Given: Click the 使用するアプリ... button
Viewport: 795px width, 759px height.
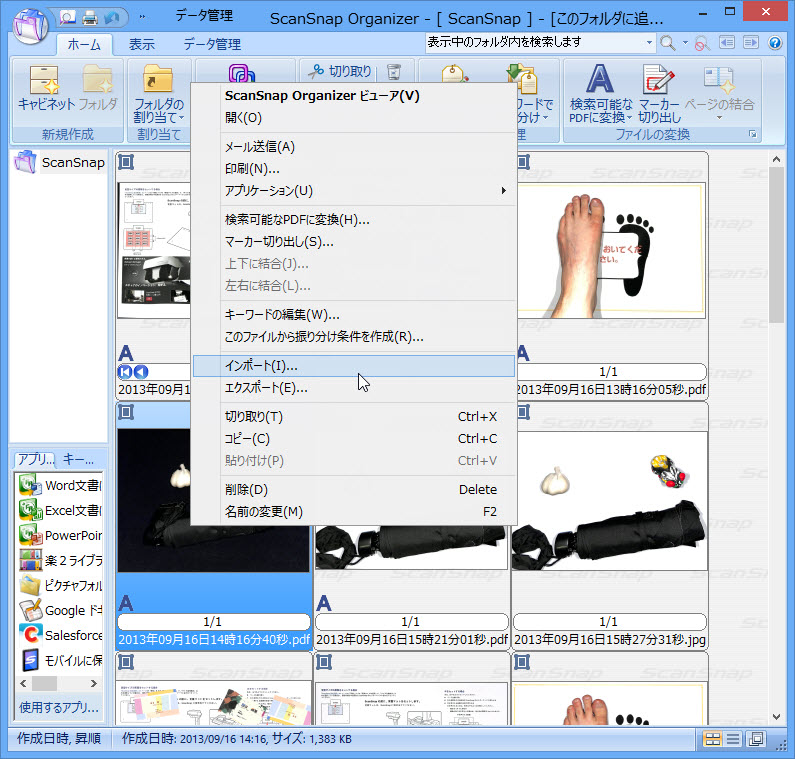Looking at the screenshot, I should [x=59, y=707].
